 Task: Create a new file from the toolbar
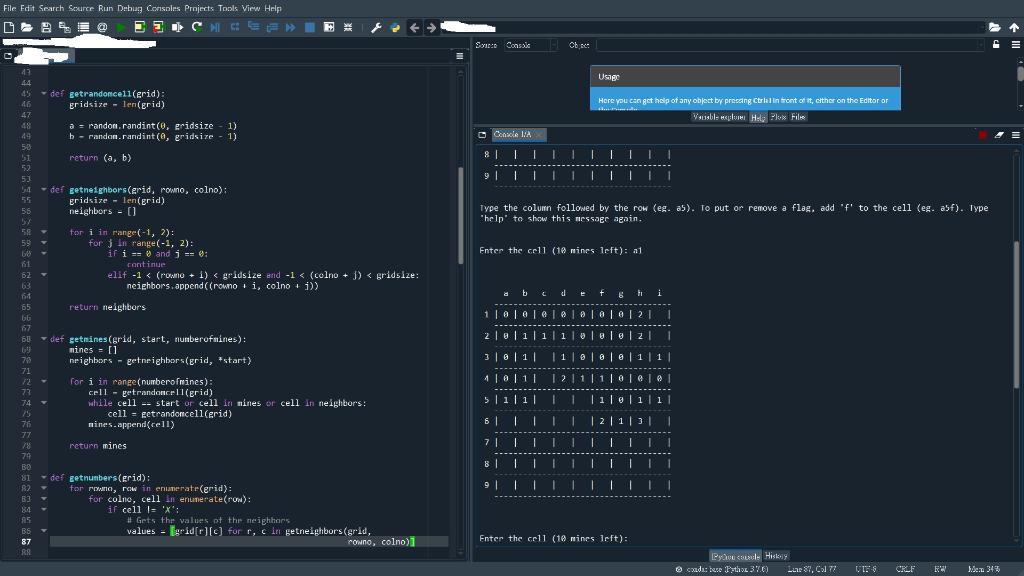(x=11, y=27)
